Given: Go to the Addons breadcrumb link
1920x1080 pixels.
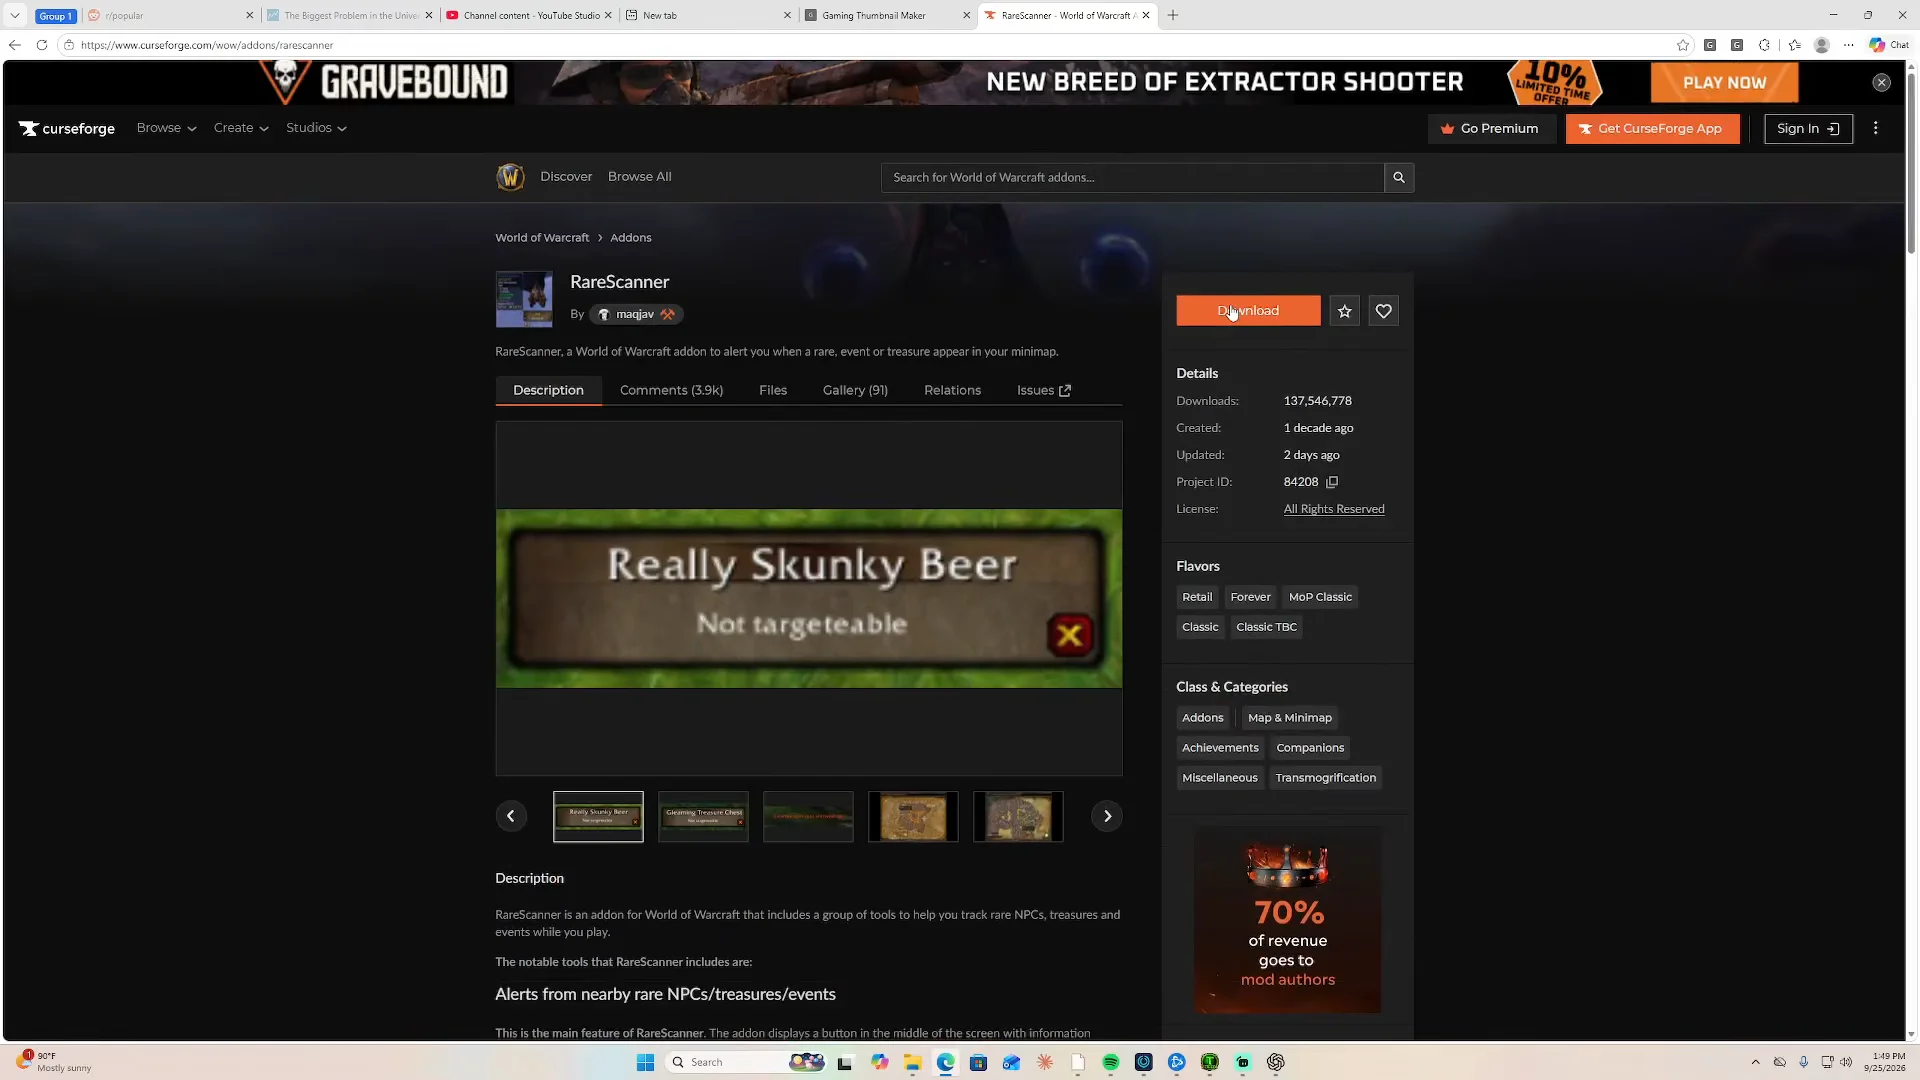Looking at the screenshot, I should (631, 238).
